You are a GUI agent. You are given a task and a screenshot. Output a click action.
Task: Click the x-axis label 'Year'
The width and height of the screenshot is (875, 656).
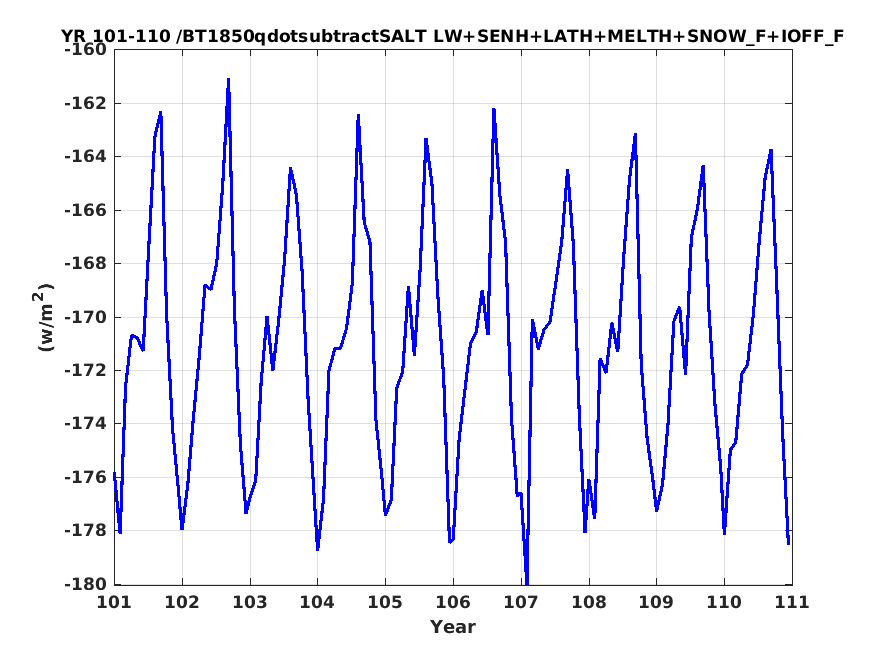pyautogui.click(x=453, y=627)
